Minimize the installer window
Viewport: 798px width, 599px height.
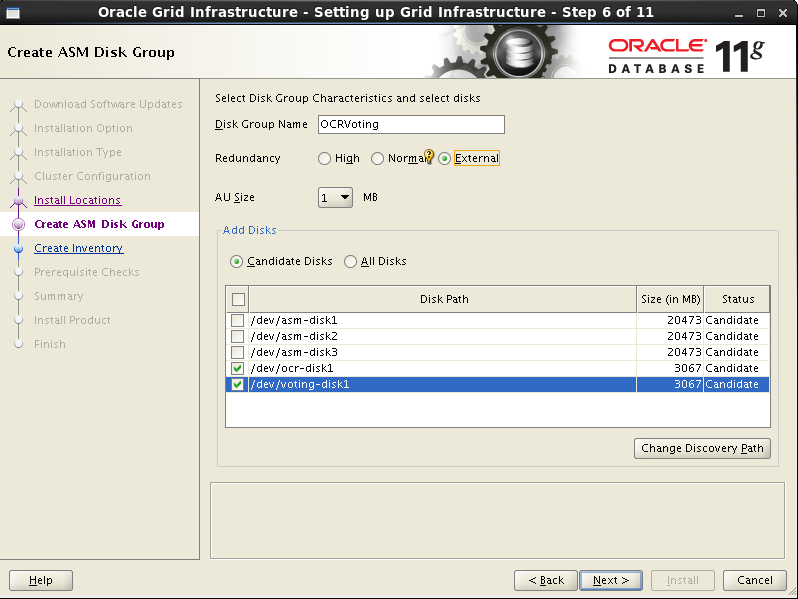point(739,14)
